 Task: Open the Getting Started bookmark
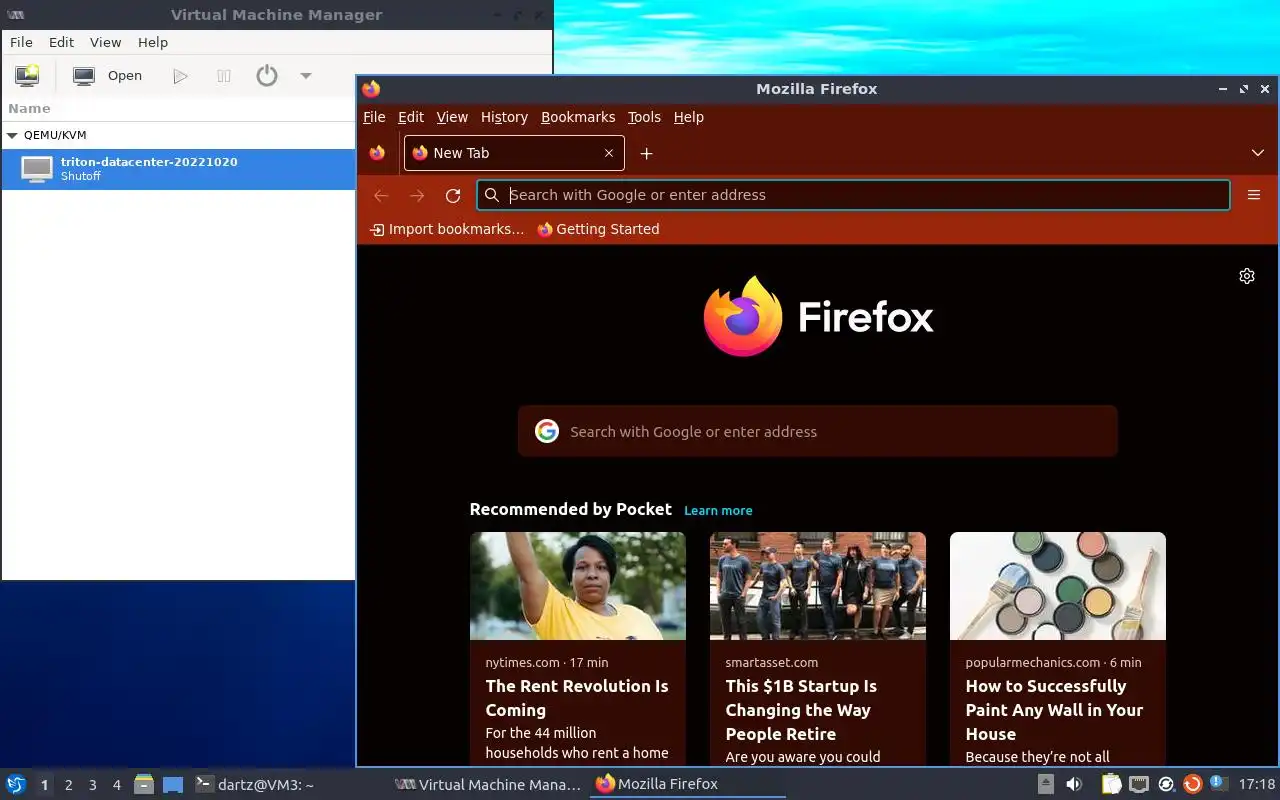tap(598, 229)
